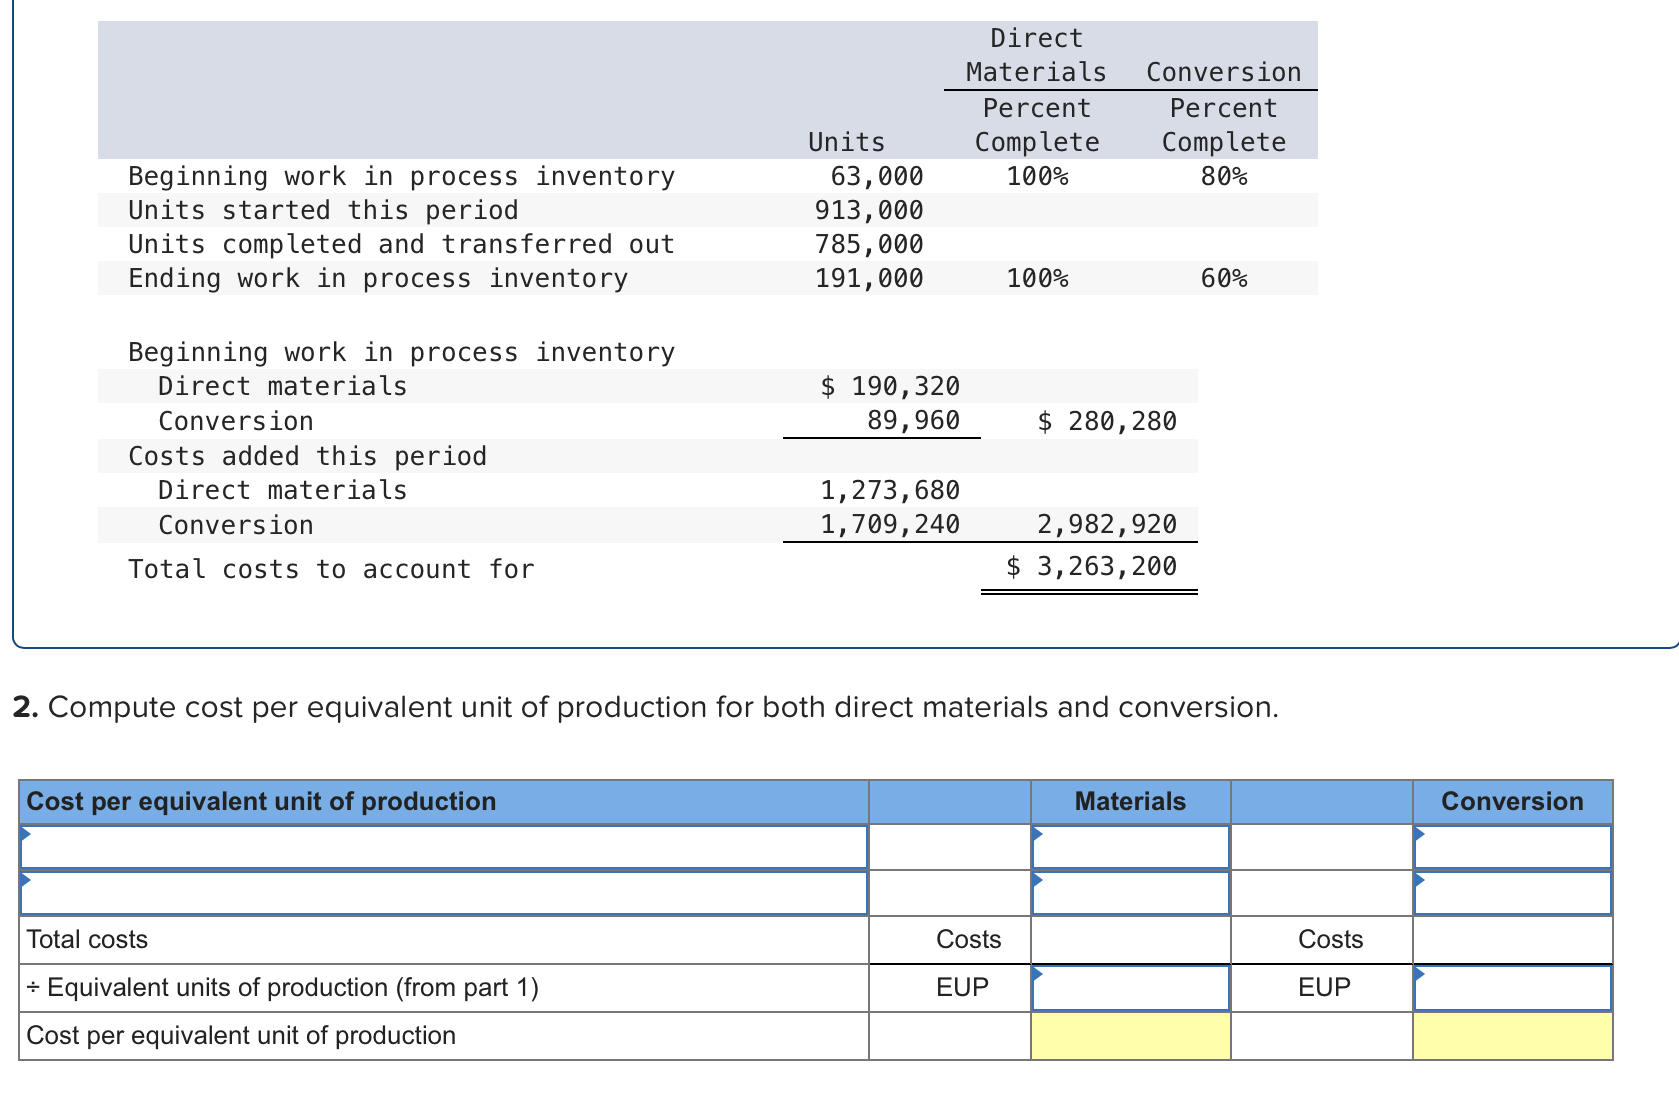The height and width of the screenshot is (1119, 1679).
Task: Open the Conversion EUP cell dropdown
Action: click(1420, 972)
